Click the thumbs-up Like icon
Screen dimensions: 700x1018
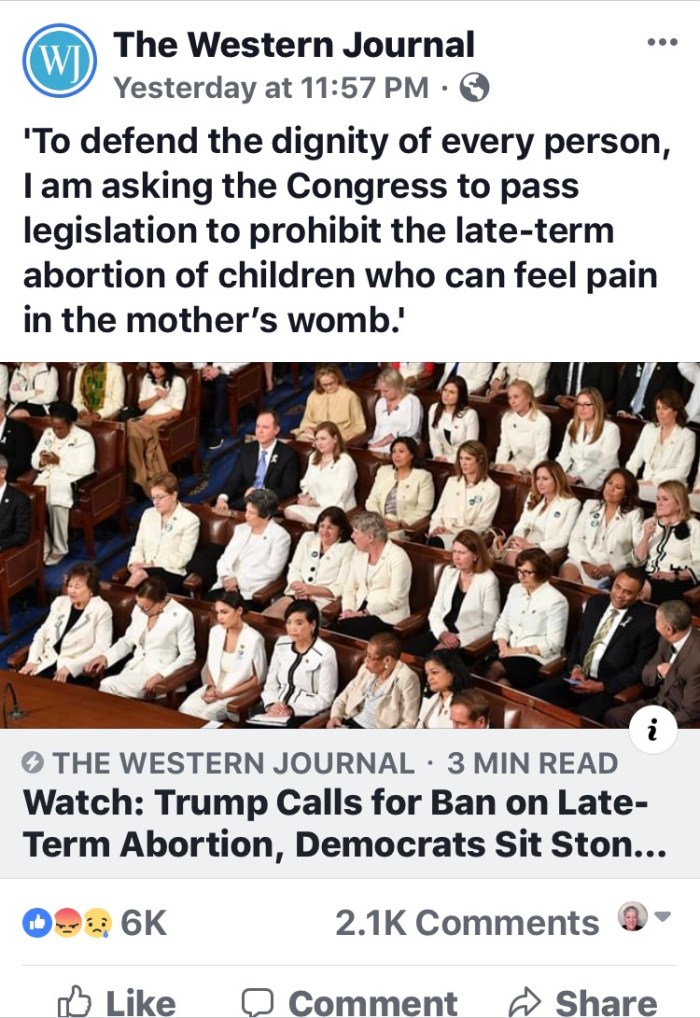(74, 1002)
